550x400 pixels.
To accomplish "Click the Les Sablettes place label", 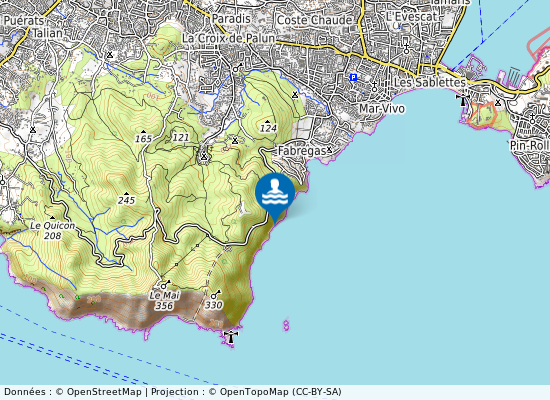I will click(x=430, y=82).
